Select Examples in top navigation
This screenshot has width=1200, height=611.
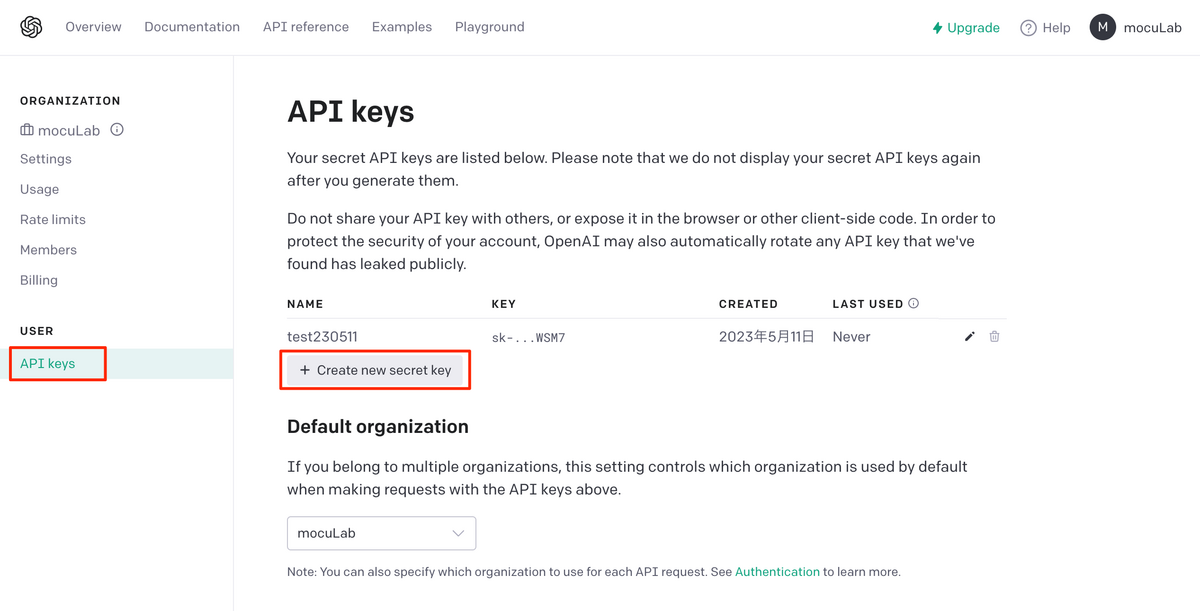tap(402, 27)
